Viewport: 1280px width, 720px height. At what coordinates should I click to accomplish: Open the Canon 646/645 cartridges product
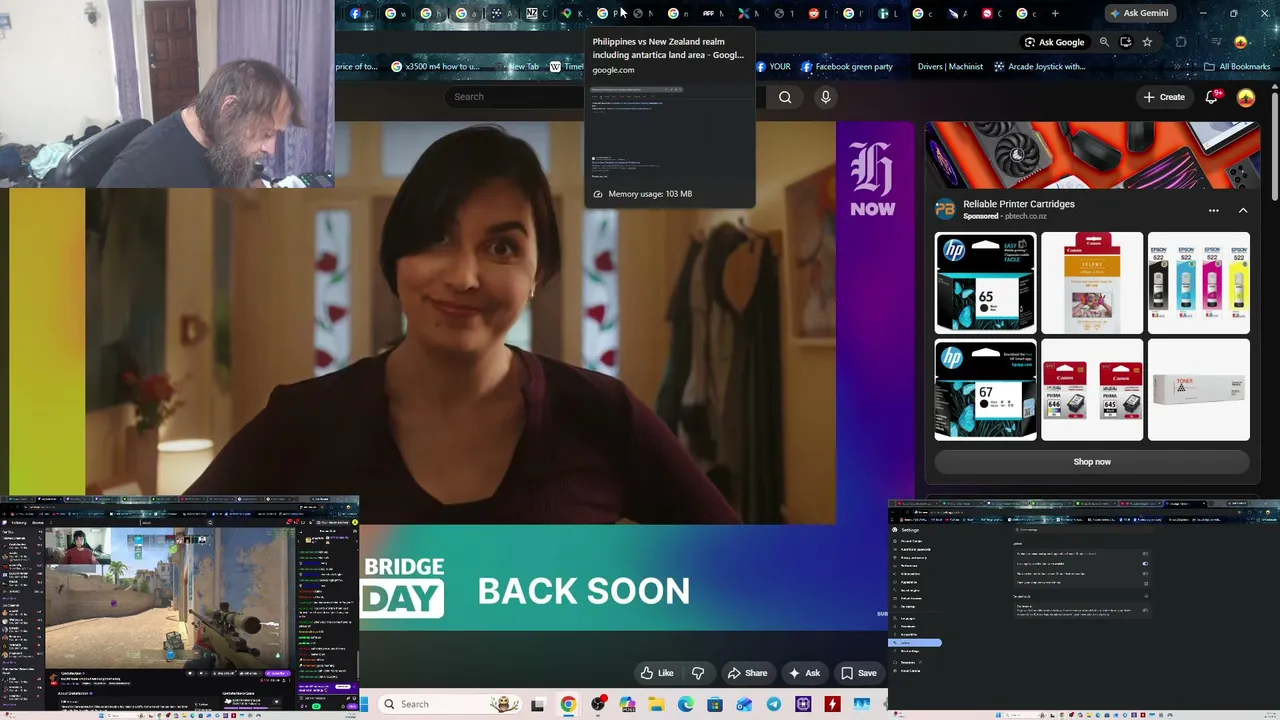1092,390
